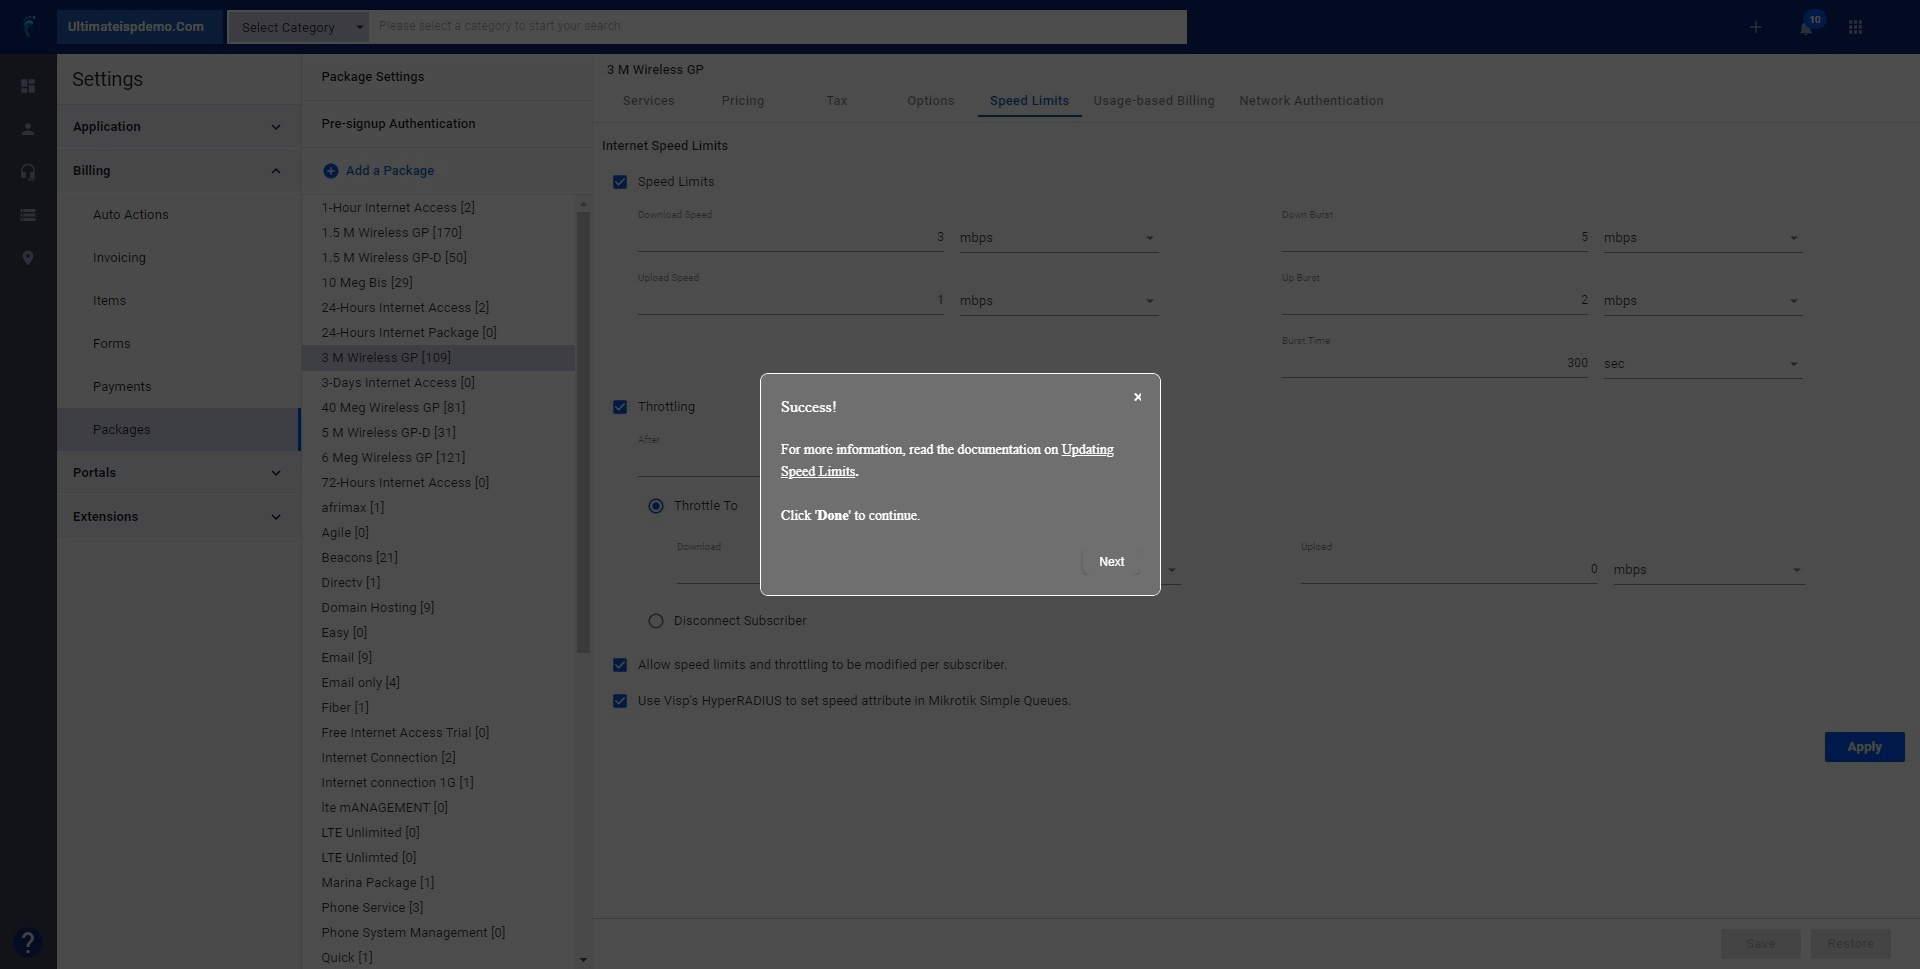The width and height of the screenshot is (1920, 969).
Task: Toggle the HyperRADIUS Mikrotik Simple Queues checkbox
Action: [x=620, y=701]
